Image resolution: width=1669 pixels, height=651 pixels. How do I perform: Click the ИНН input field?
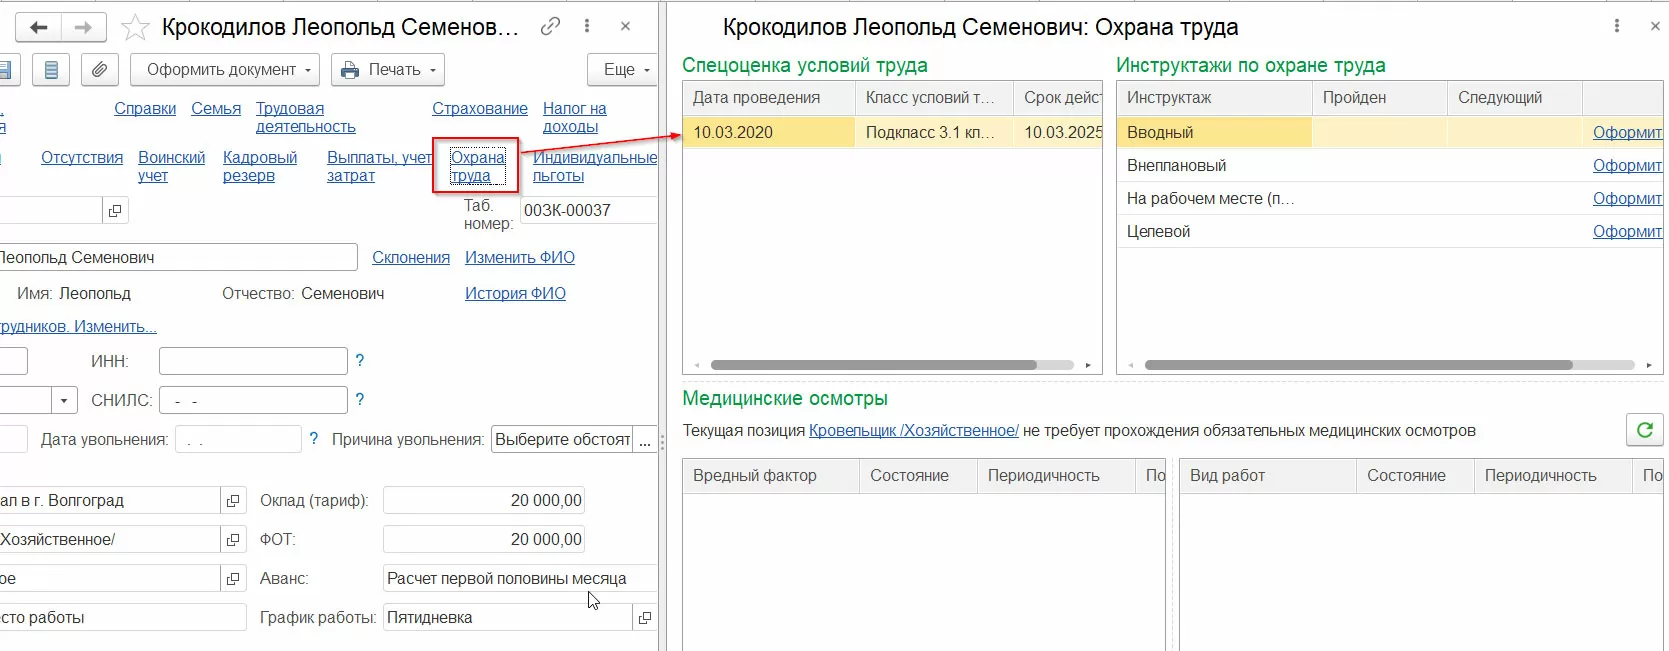[253, 361]
